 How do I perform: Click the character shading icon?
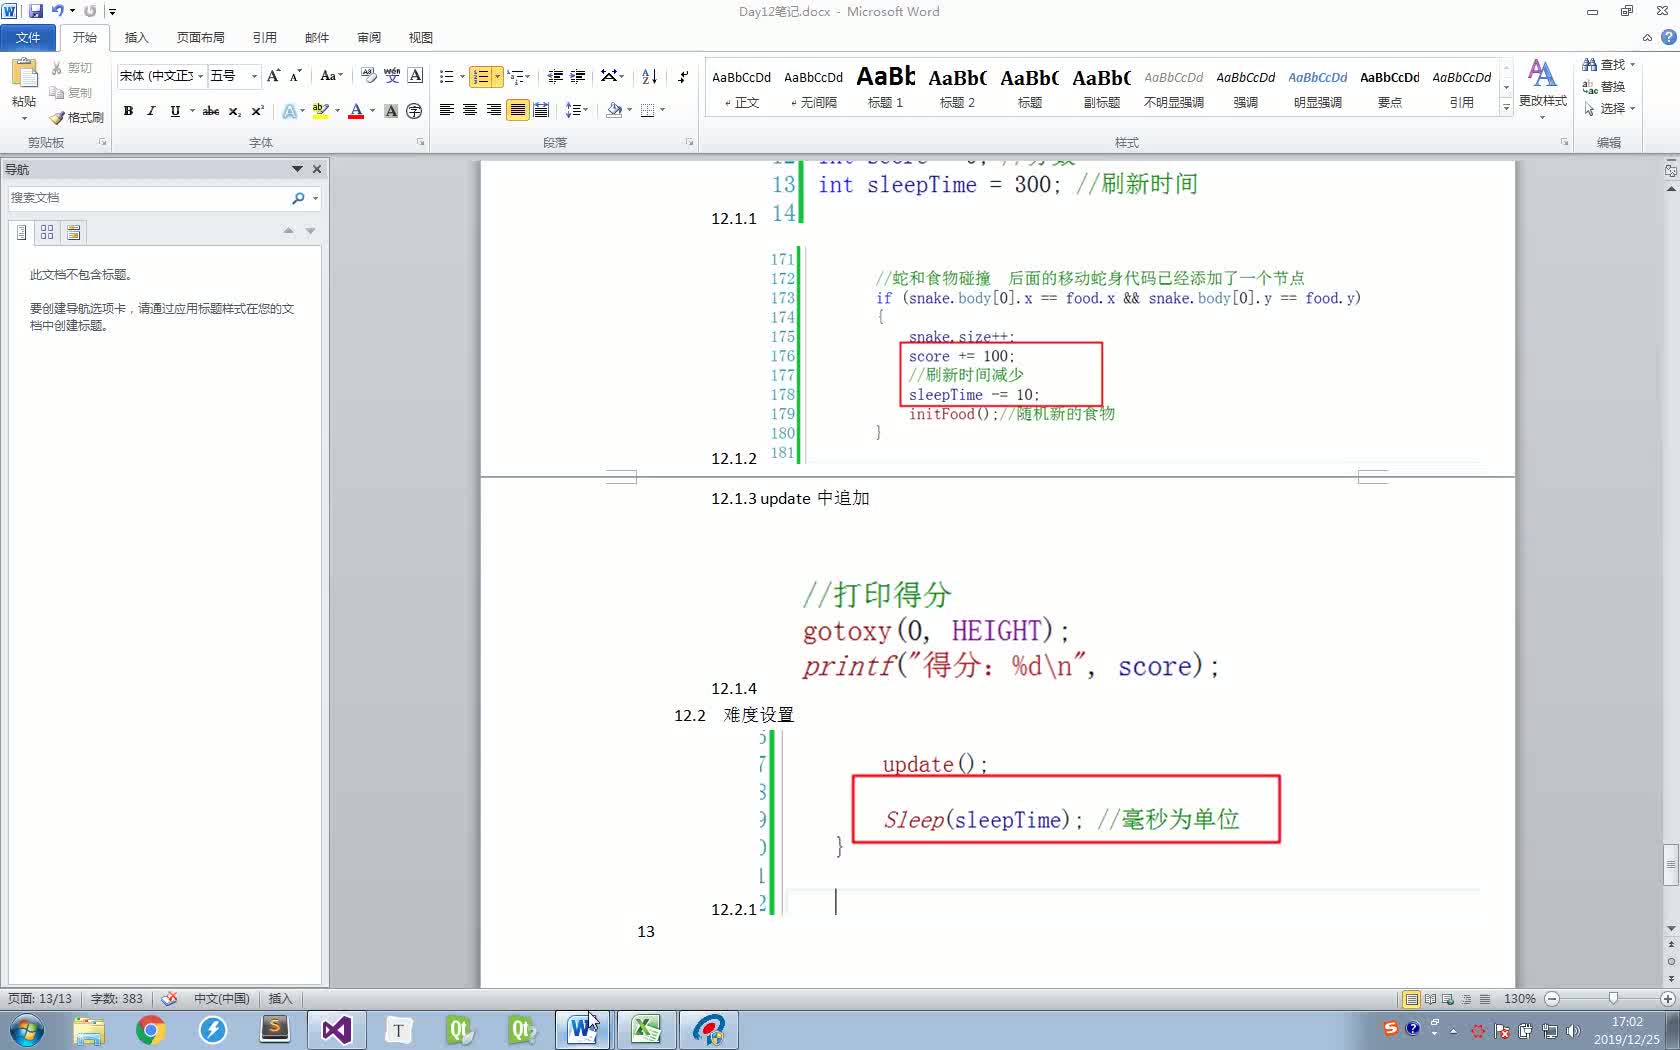(x=391, y=111)
